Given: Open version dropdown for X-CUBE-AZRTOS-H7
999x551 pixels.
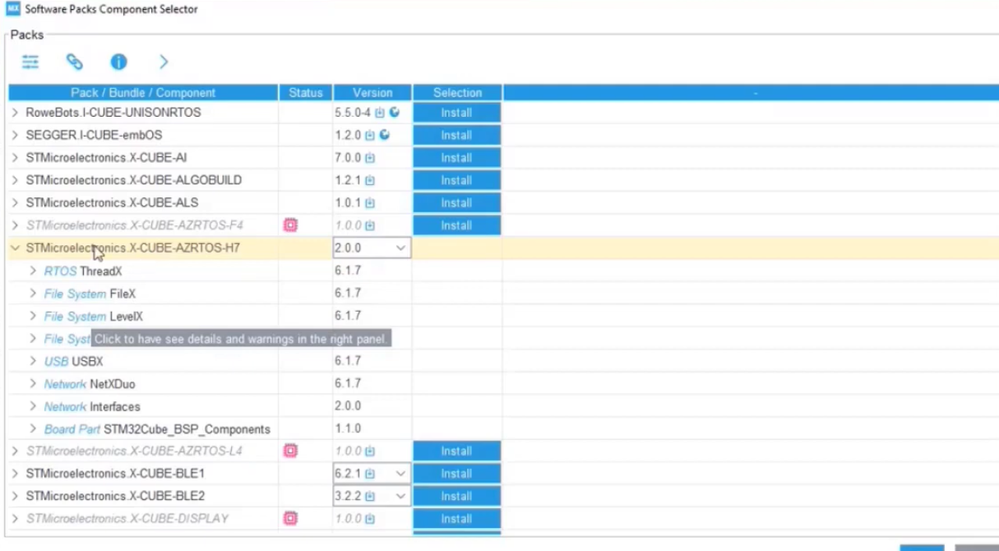Looking at the screenshot, I should (400, 248).
